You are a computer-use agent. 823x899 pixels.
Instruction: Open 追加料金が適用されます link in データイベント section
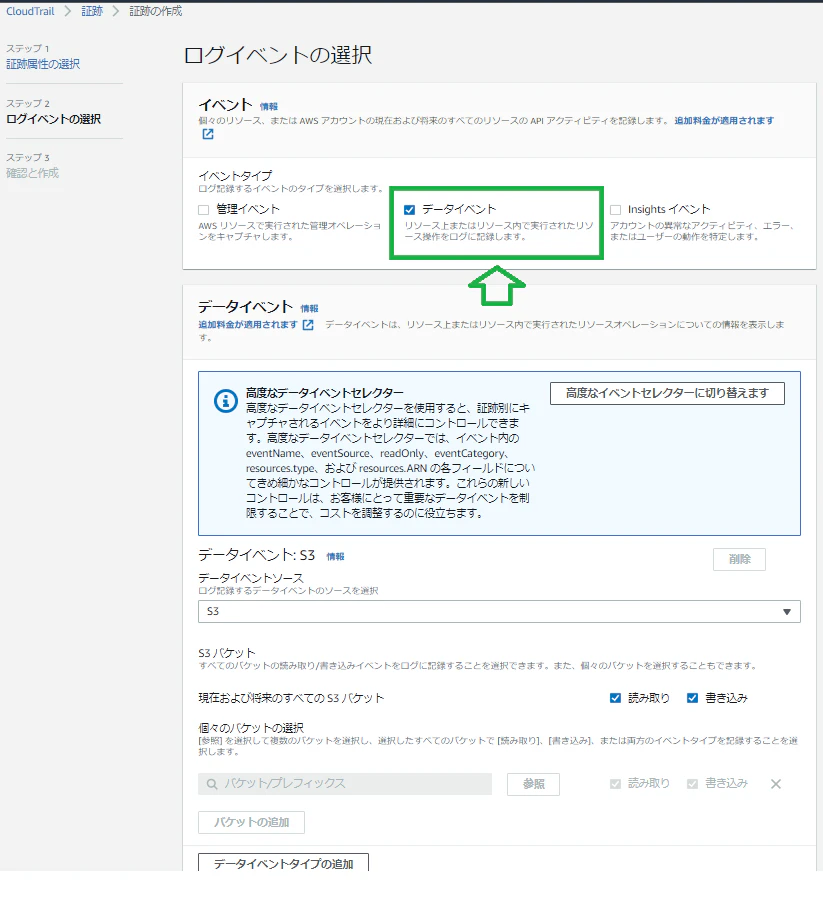point(248,325)
